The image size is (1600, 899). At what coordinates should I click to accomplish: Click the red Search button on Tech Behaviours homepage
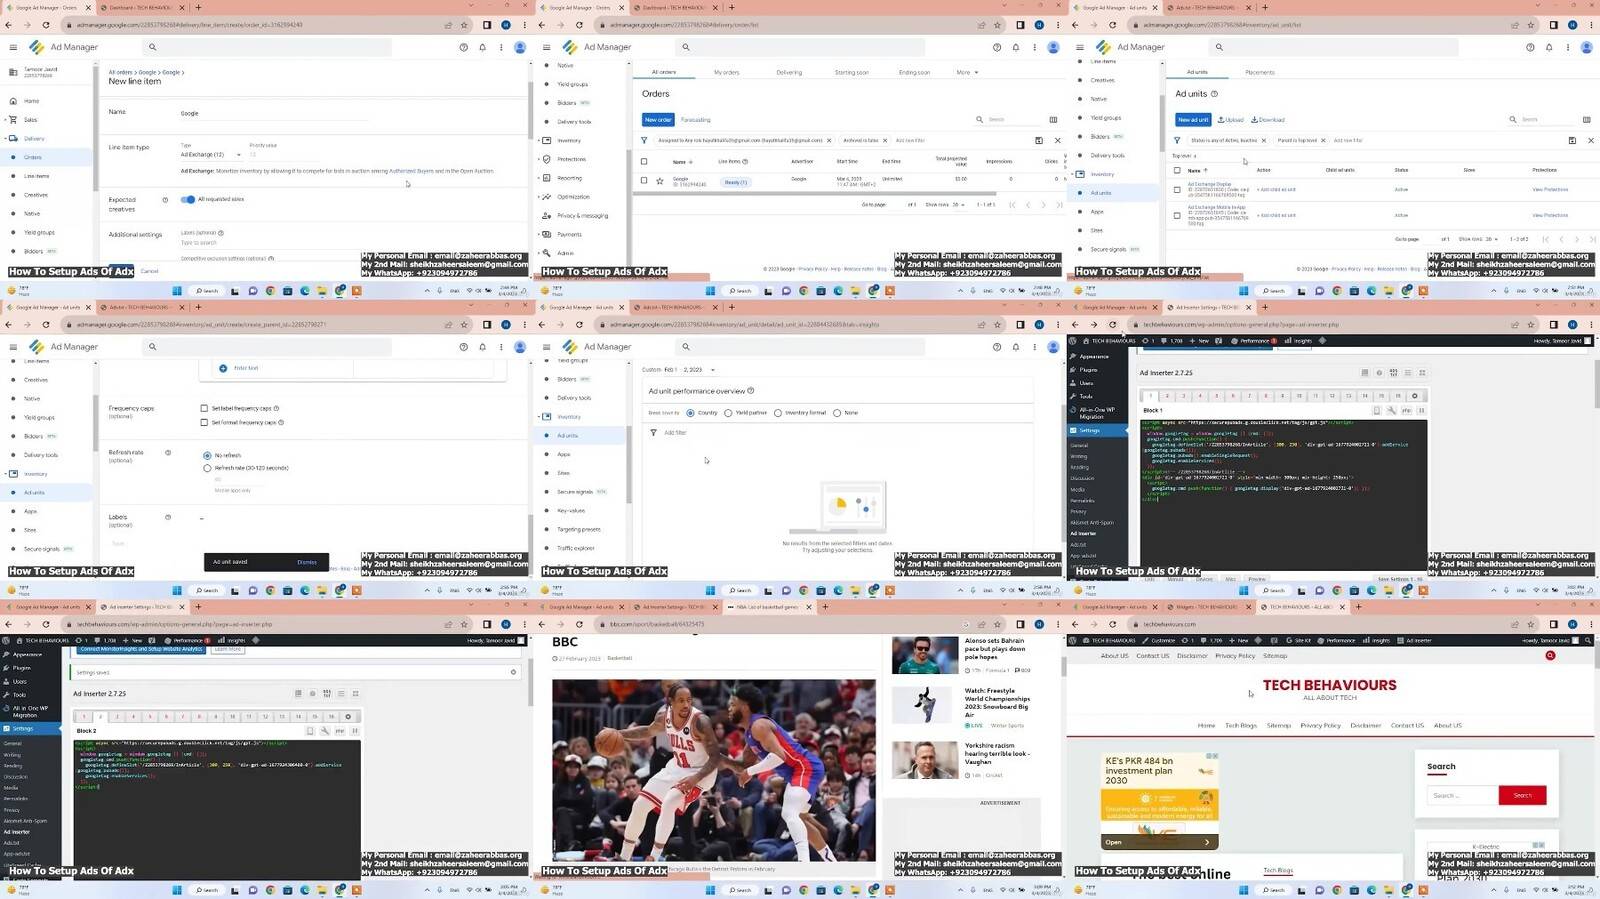click(1522, 795)
